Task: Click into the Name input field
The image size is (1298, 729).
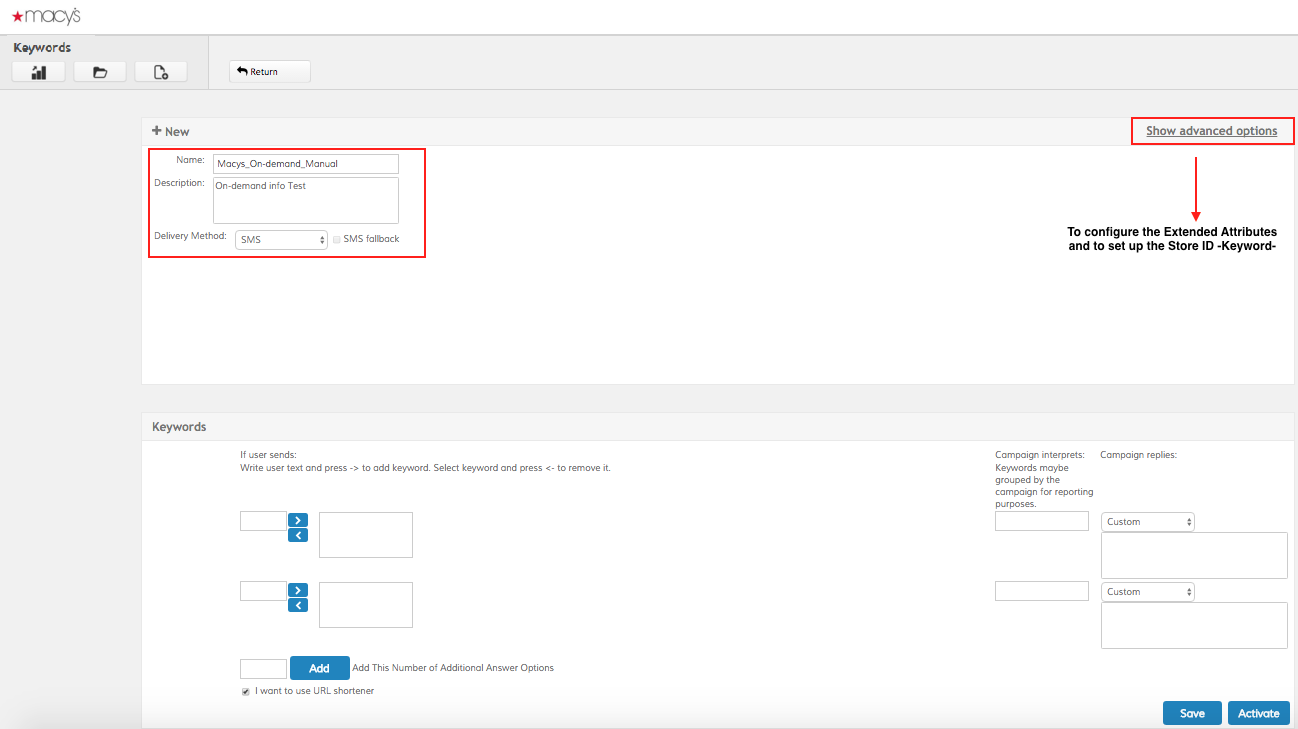Action: tap(305, 164)
